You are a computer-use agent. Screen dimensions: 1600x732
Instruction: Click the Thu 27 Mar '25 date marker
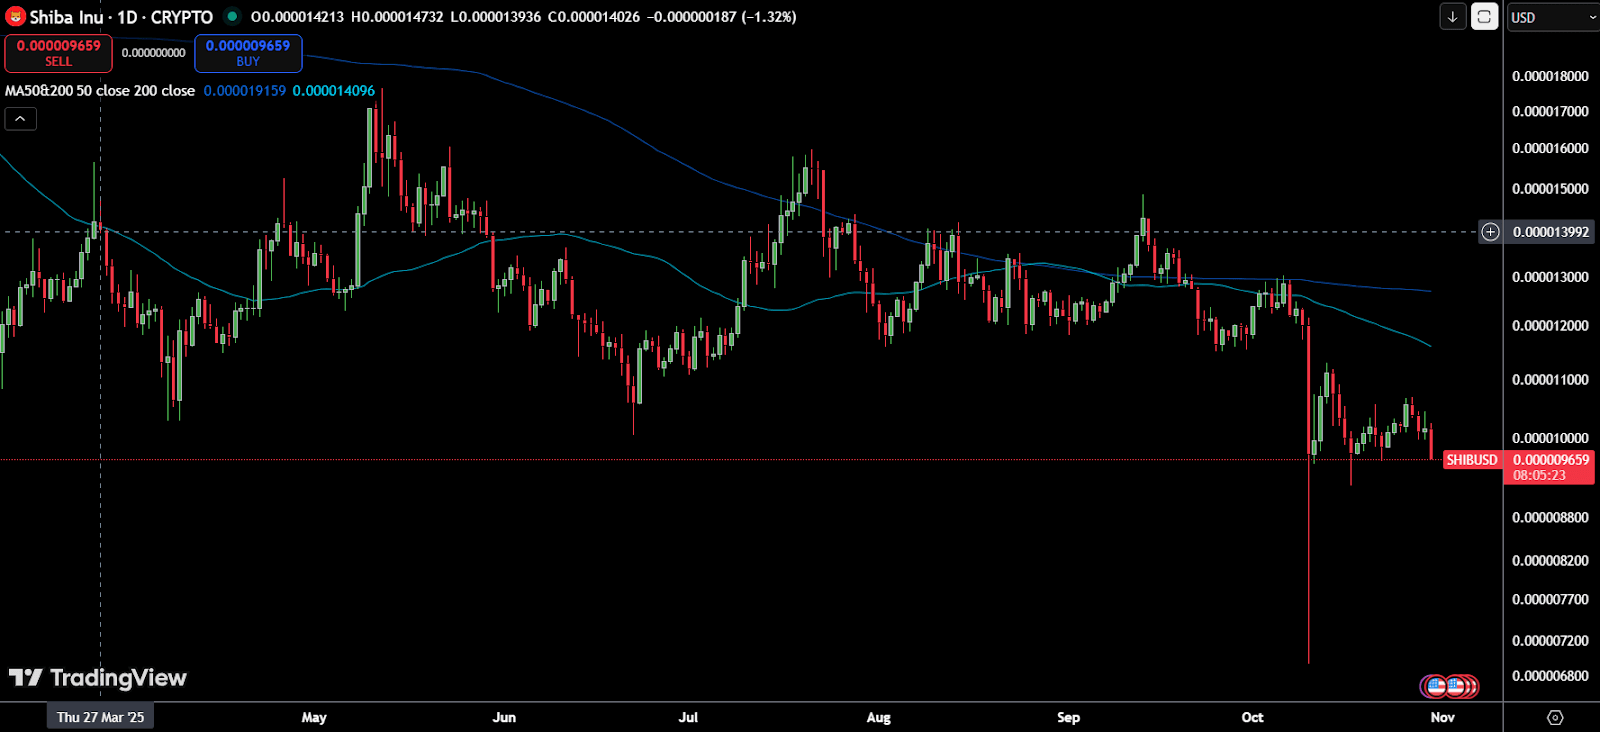coord(100,717)
